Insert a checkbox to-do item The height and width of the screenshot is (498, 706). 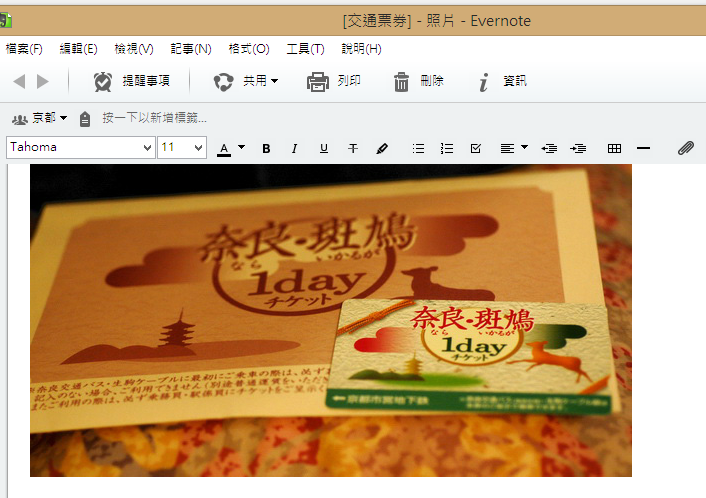476,149
